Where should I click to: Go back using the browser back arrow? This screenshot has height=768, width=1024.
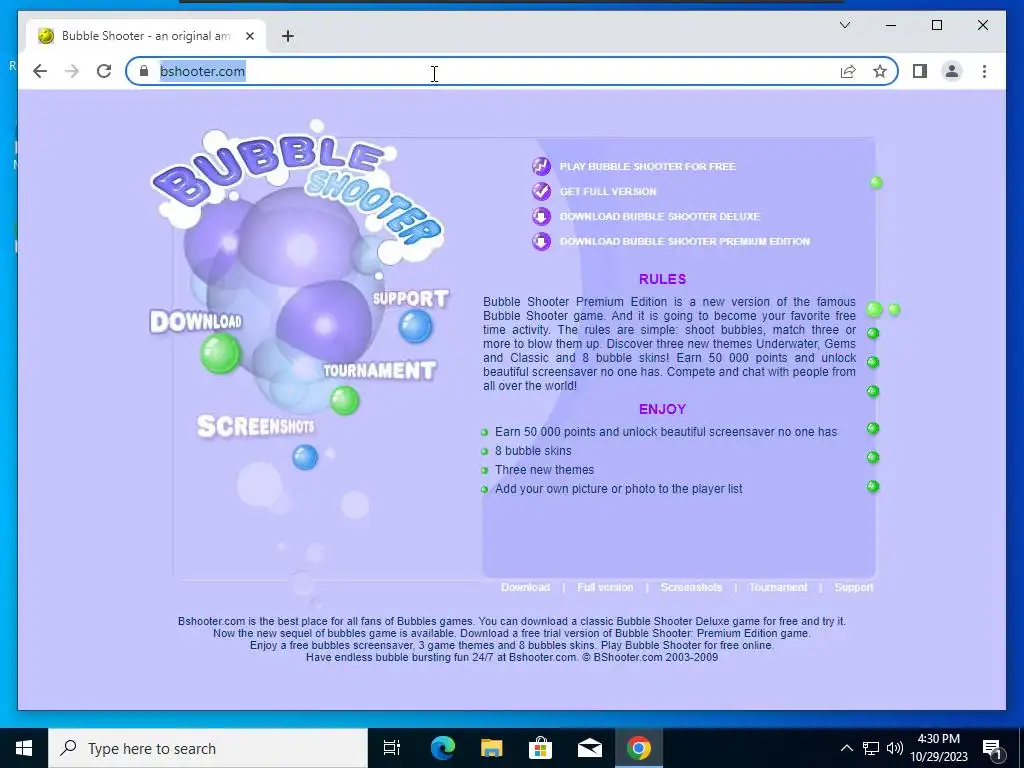[x=40, y=71]
